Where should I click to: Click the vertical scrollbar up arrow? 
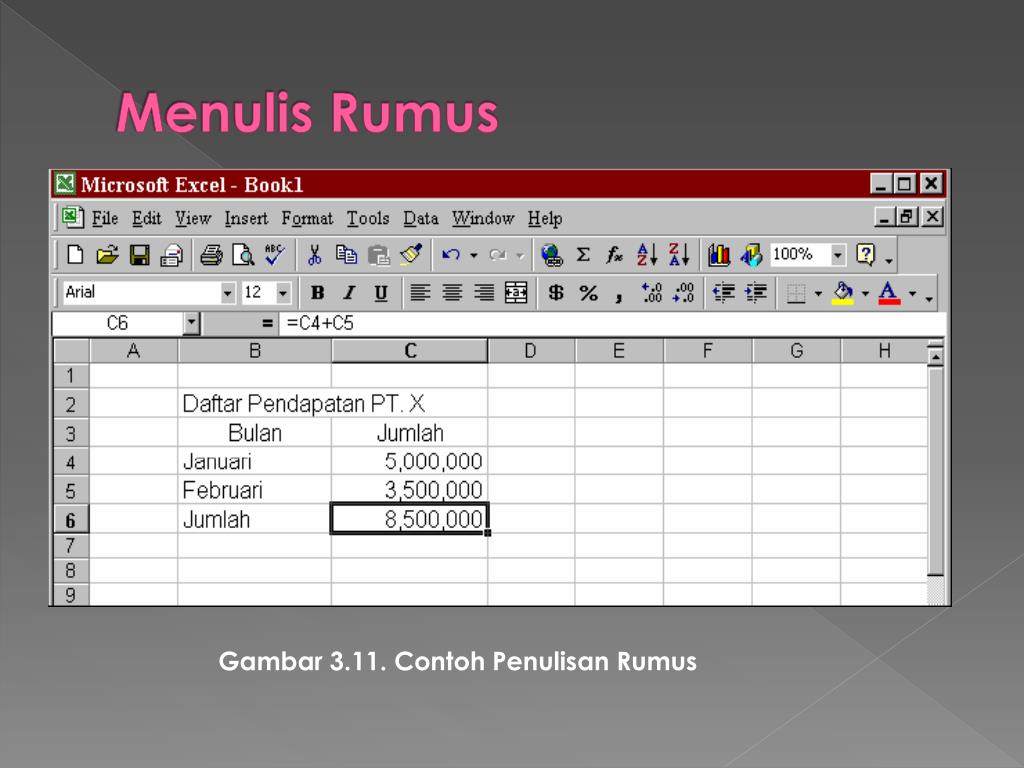pos(936,357)
